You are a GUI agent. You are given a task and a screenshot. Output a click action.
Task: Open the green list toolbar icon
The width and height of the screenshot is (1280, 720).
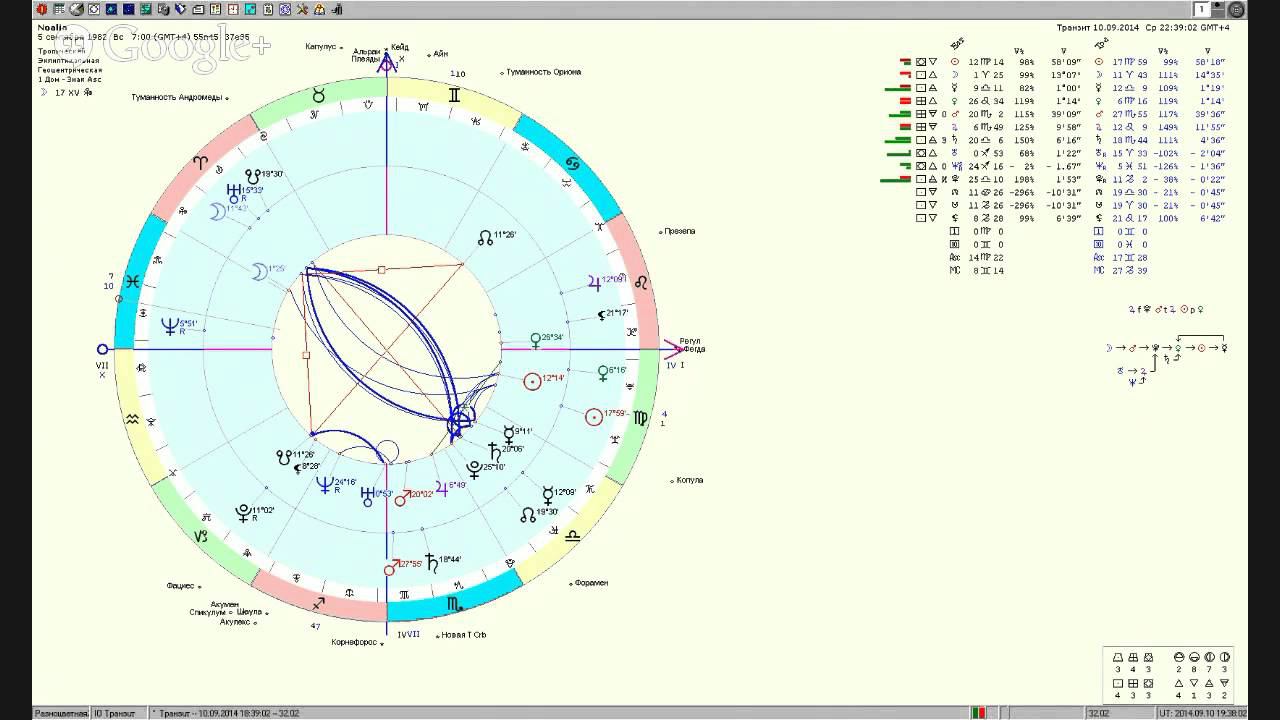(146, 9)
